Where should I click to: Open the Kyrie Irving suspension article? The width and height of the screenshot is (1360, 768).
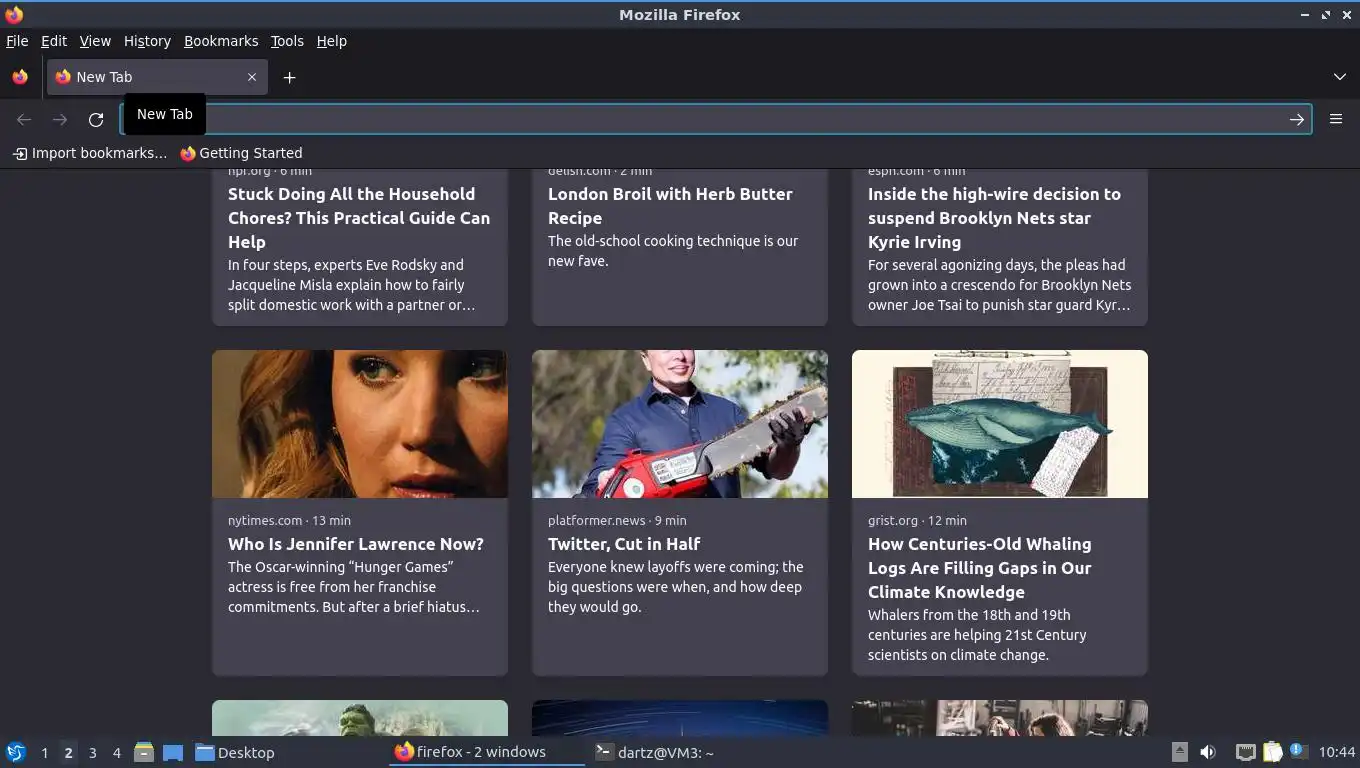click(x=994, y=218)
